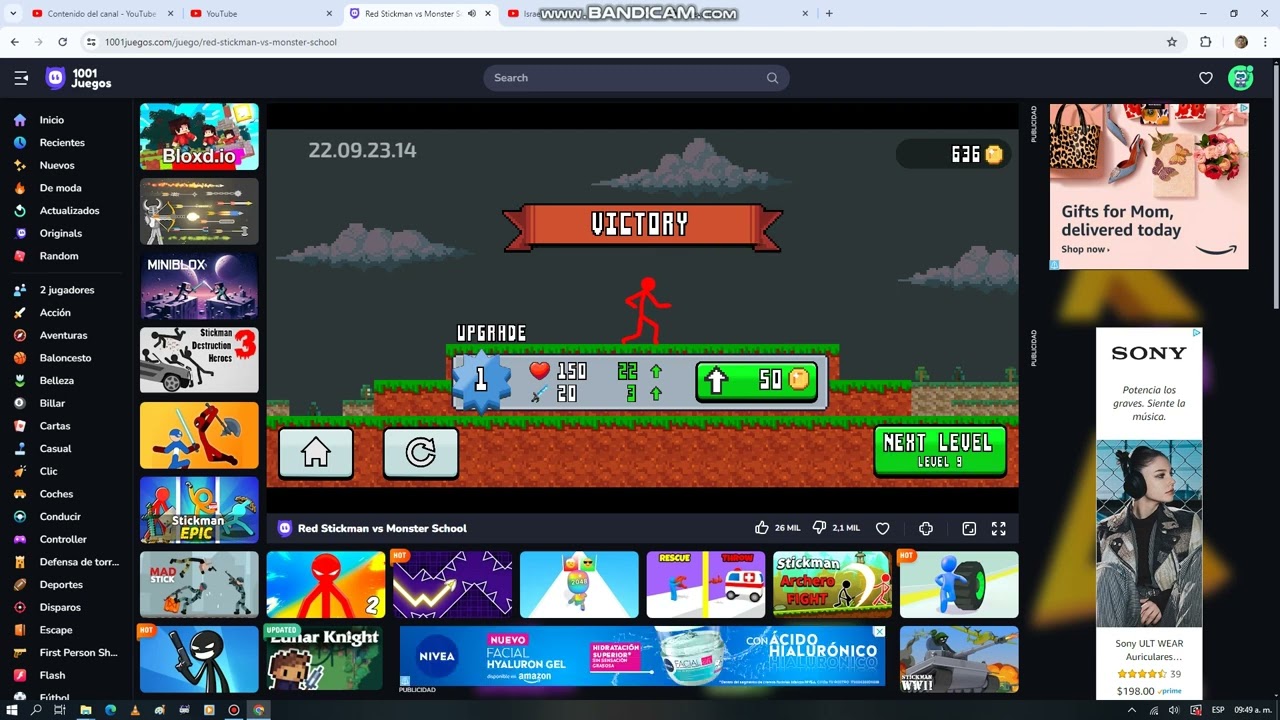Enter fullscreen mode icon

click(998, 528)
